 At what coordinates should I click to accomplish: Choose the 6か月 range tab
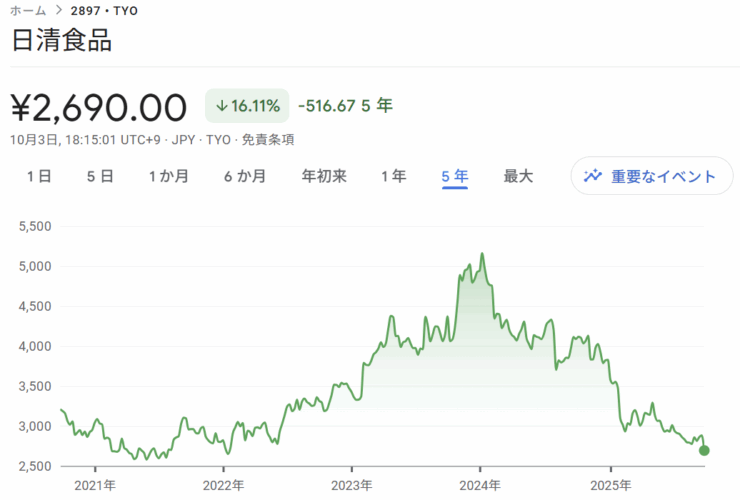[x=245, y=176]
